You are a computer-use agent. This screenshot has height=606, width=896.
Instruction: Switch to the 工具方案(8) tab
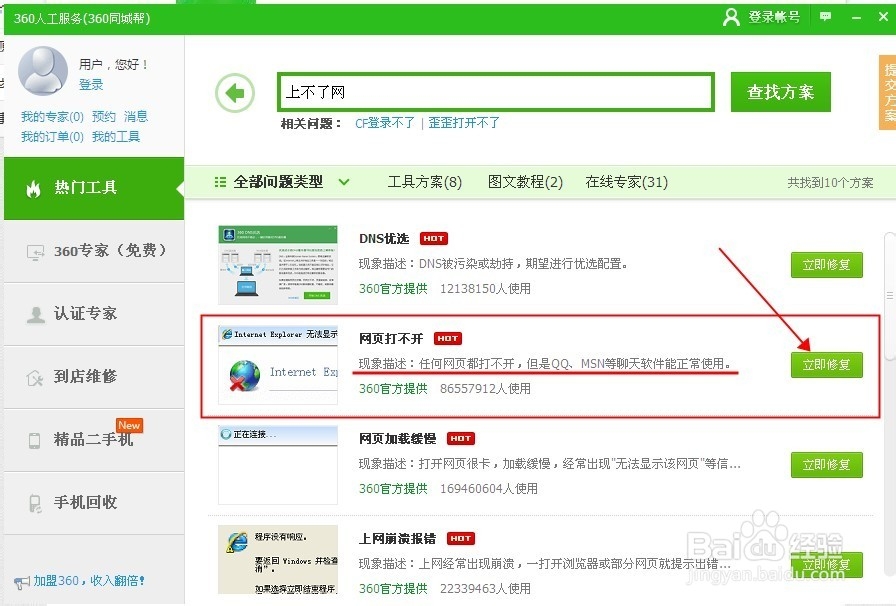[x=425, y=182]
